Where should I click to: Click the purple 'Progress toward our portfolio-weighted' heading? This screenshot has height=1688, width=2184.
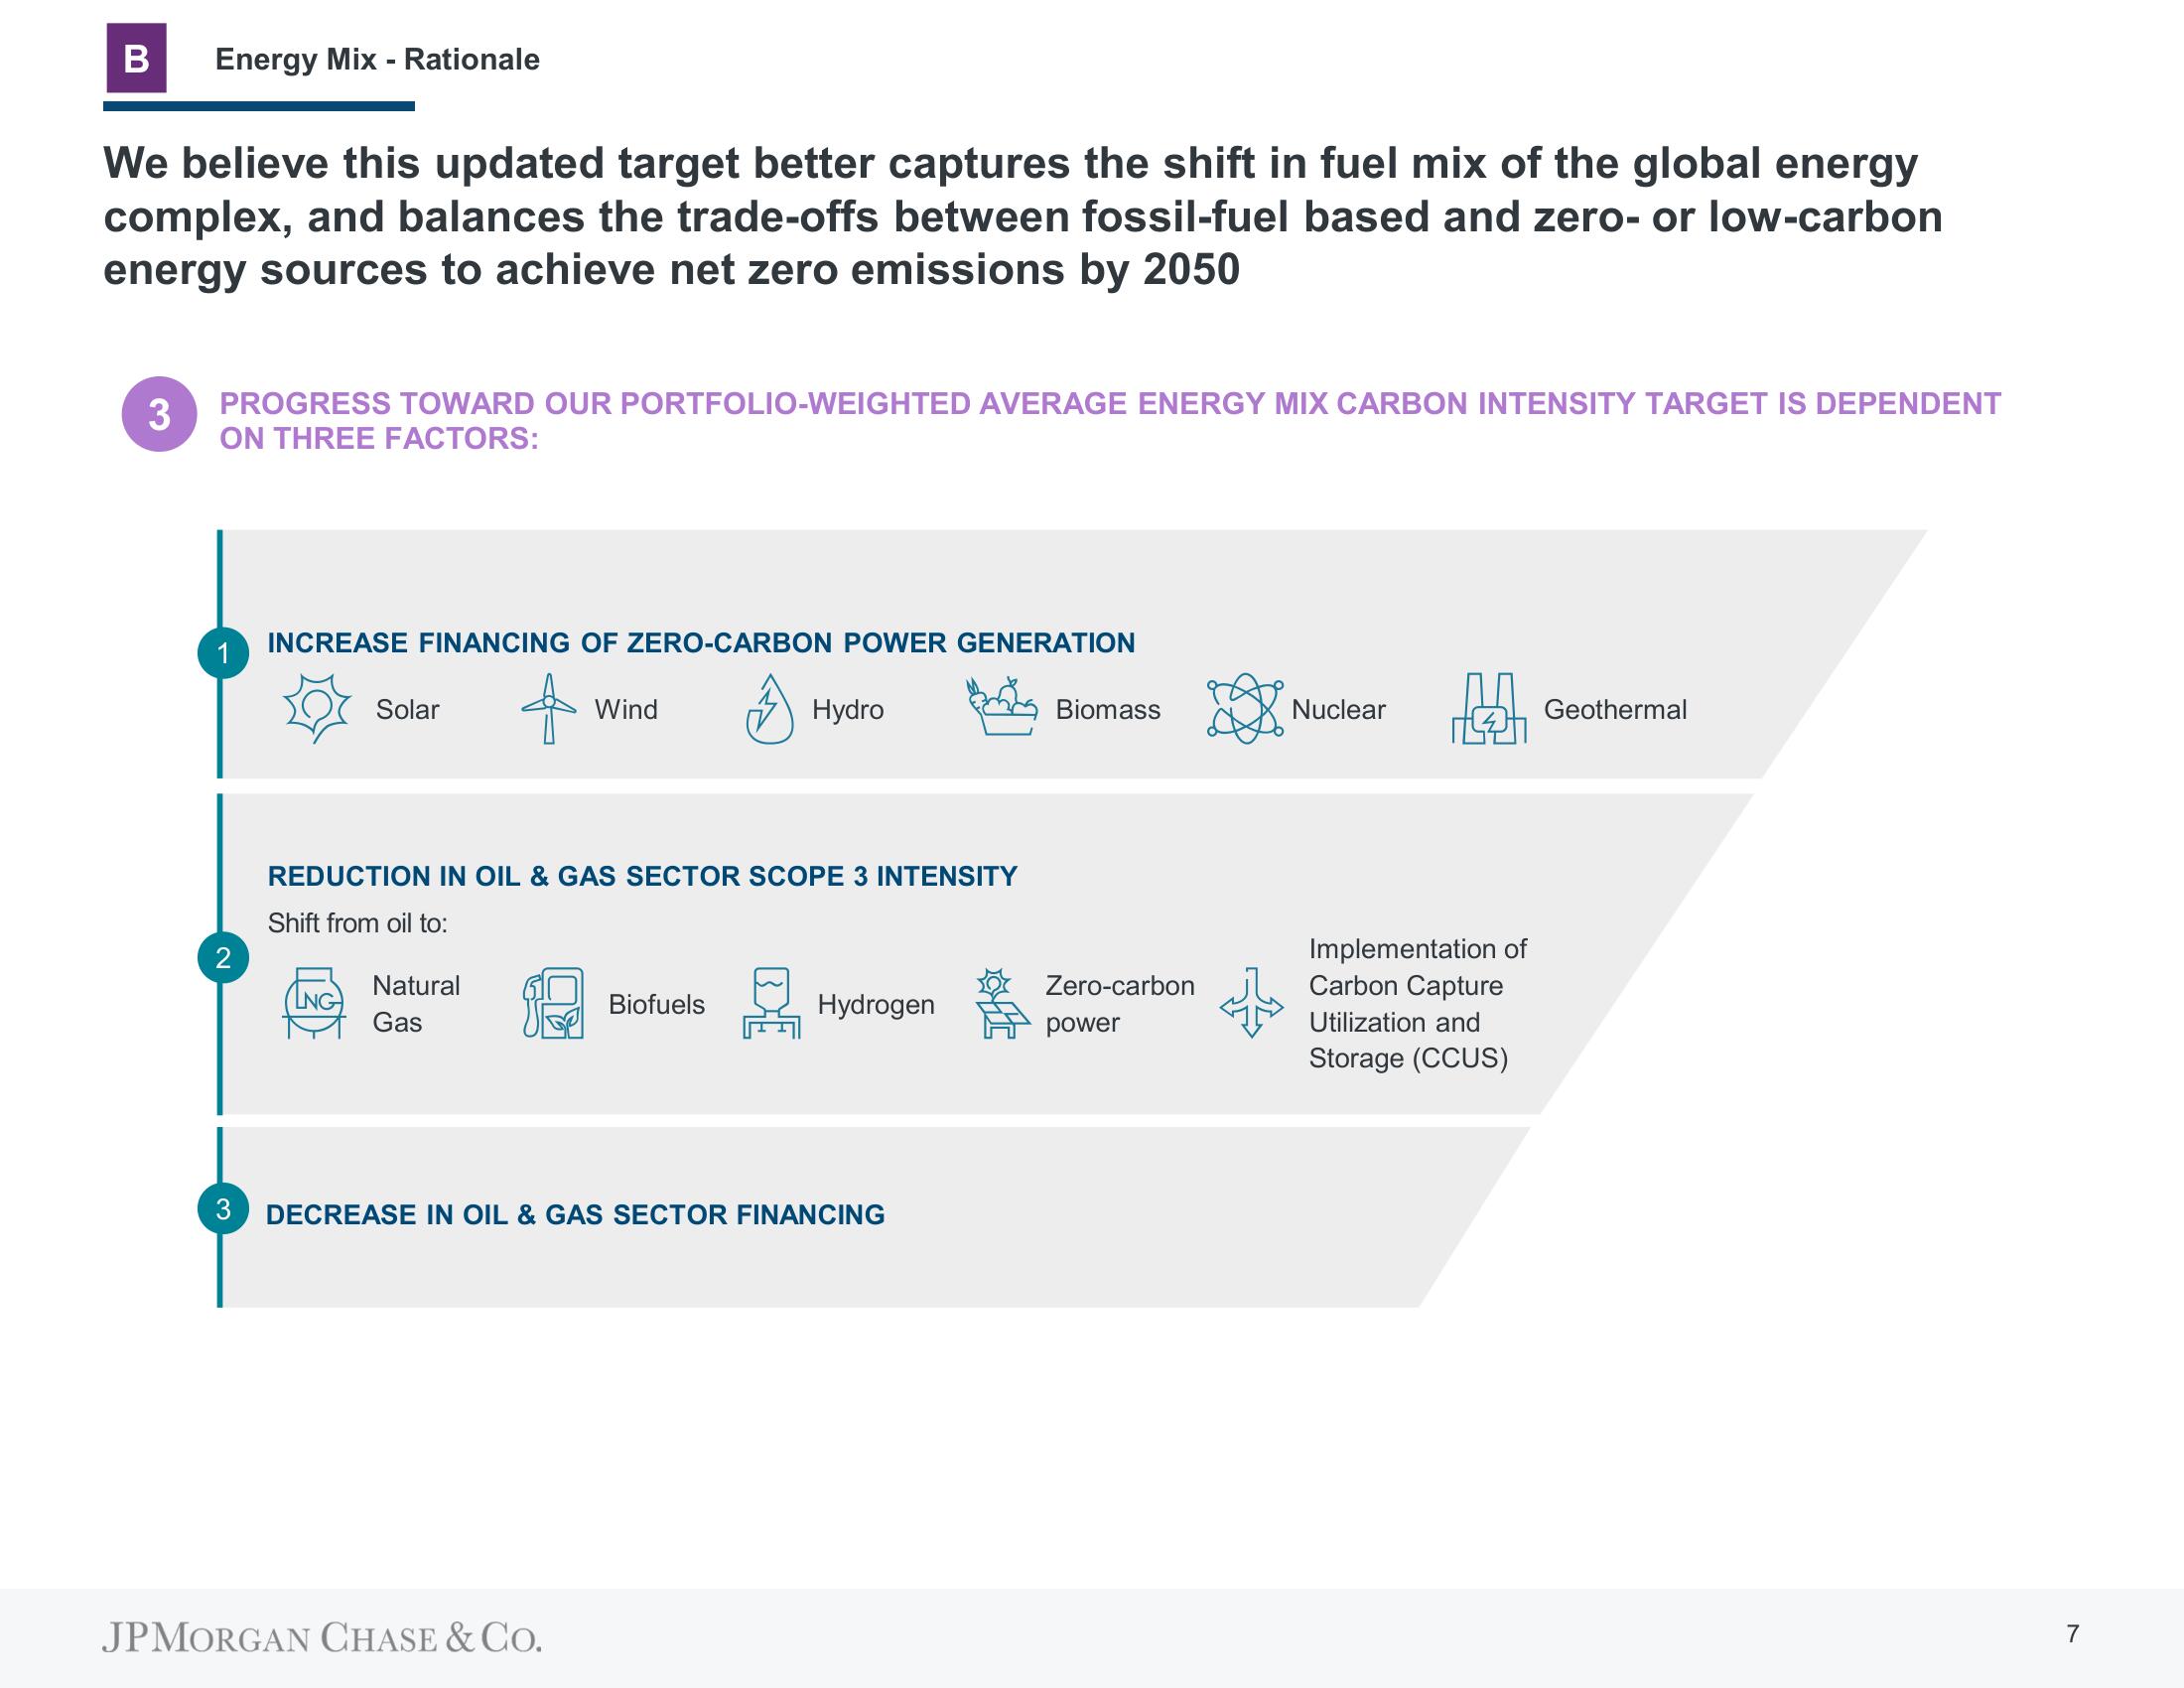(x=1110, y=421)
